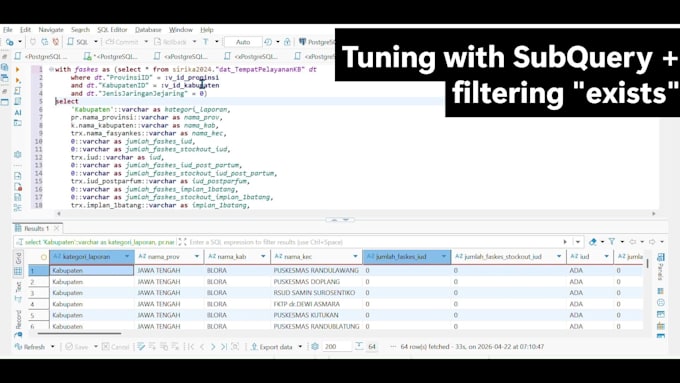Expand the Refresh options dropdown arrow
Image resolution: width=680 pixels, height=383 pixels.
pyautogui.click(x=52, y=347)
